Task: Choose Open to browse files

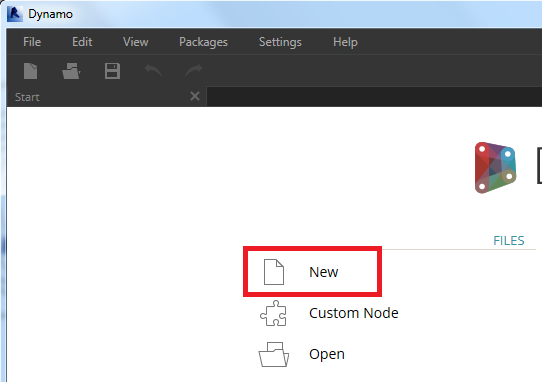Action: pos(327,354)
